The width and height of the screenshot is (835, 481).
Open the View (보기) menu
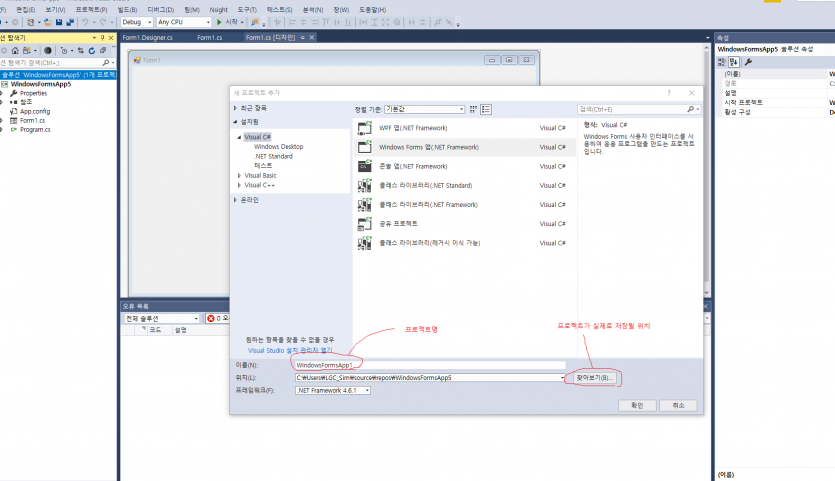[55, 10]
